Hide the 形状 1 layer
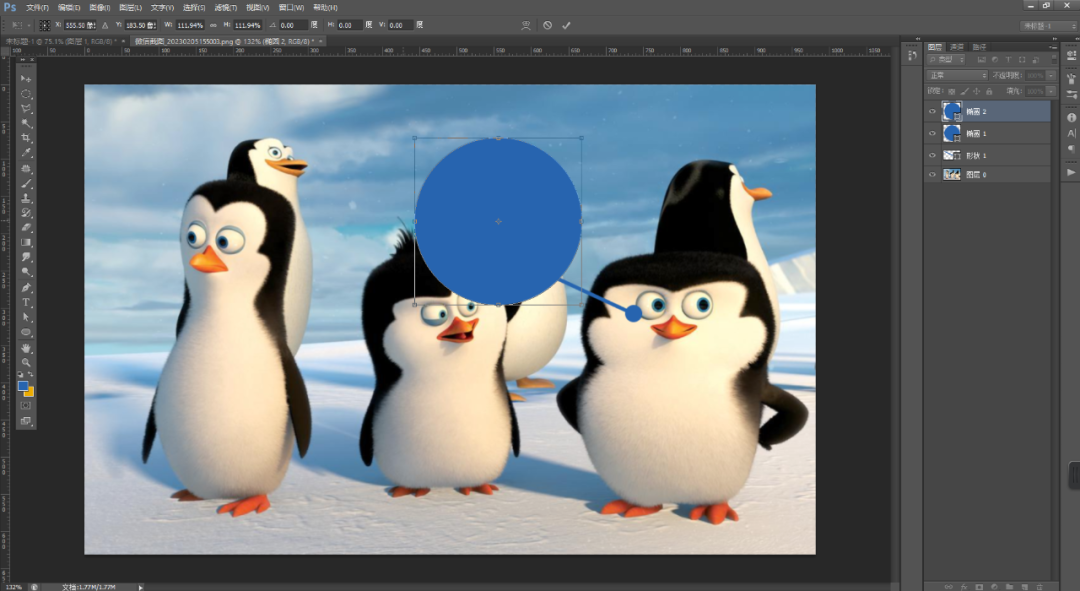The width and height of the screenshot is (1080, 591). click(932, 155)
